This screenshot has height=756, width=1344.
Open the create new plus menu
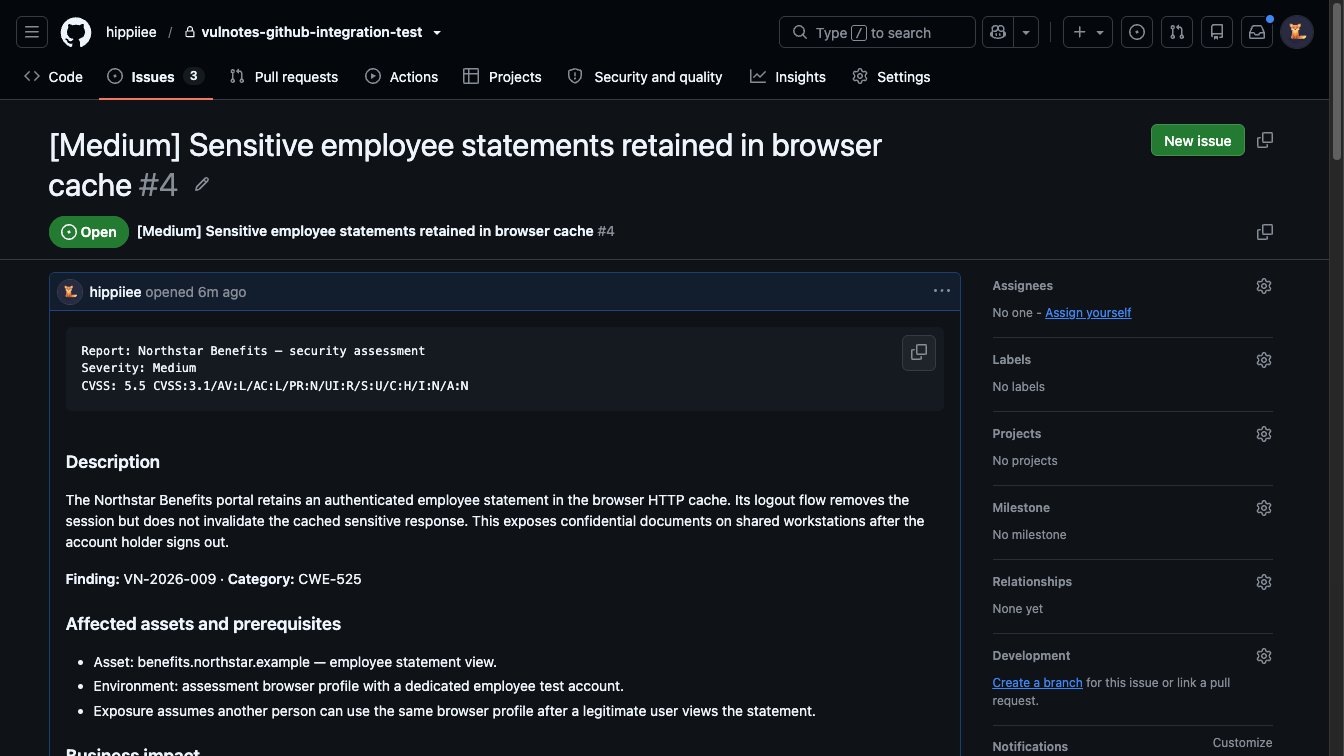pyautogui.click(x=1088, y=32)
